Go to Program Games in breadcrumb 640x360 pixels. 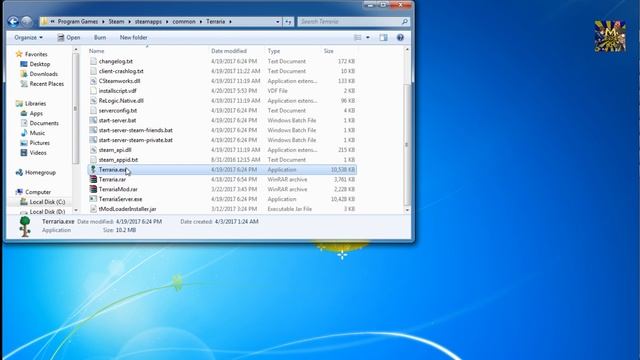[x=78, y=22]
